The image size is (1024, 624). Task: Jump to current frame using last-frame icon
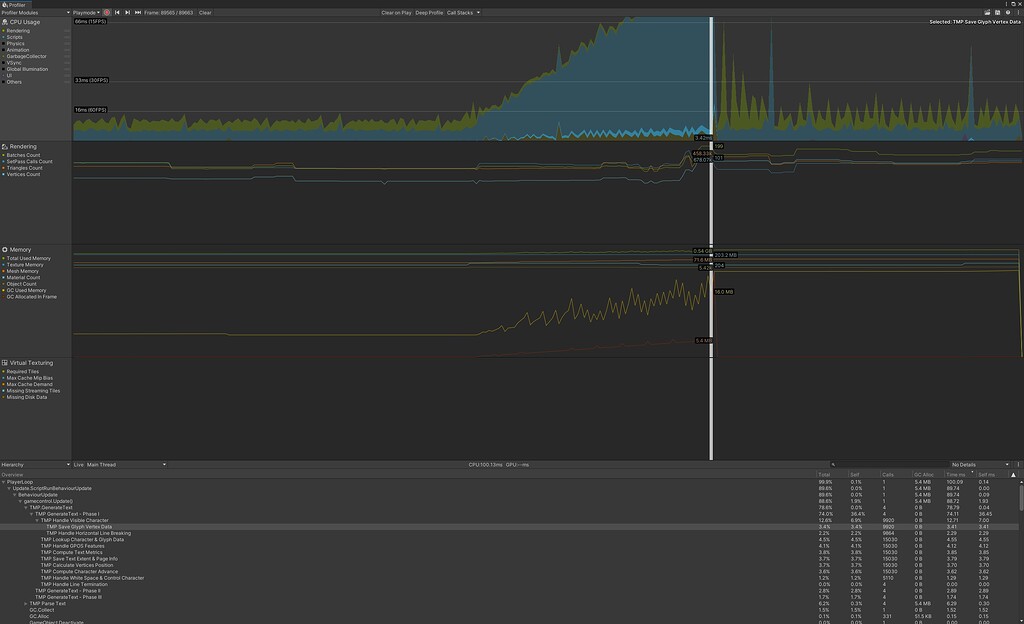pyautogui.click(x=139, y=13)
